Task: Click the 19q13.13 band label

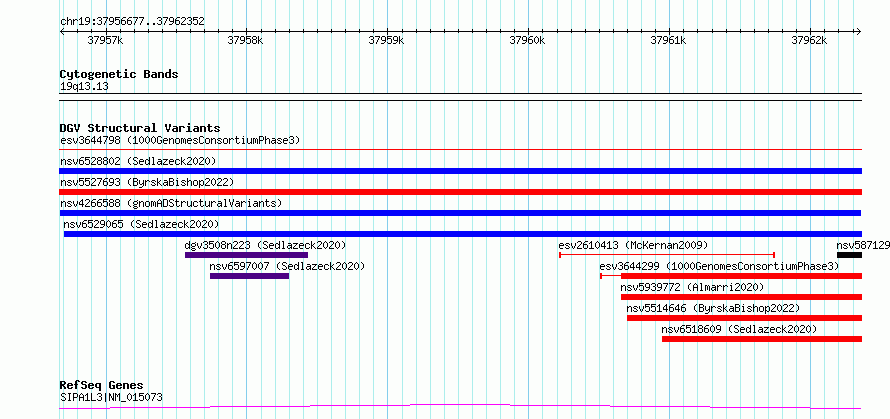Action: pos(84,87)
